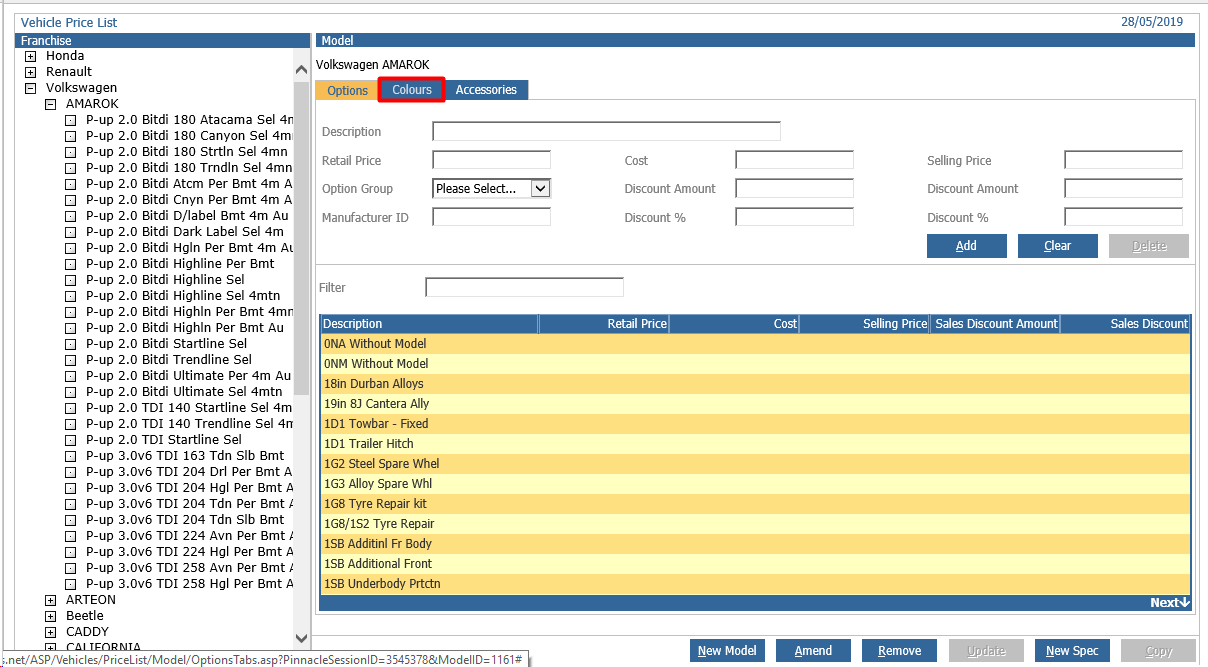The image size is (1208, 667).
Task: Collapse the AMAROK model node
Action: [x=51, y=104]
